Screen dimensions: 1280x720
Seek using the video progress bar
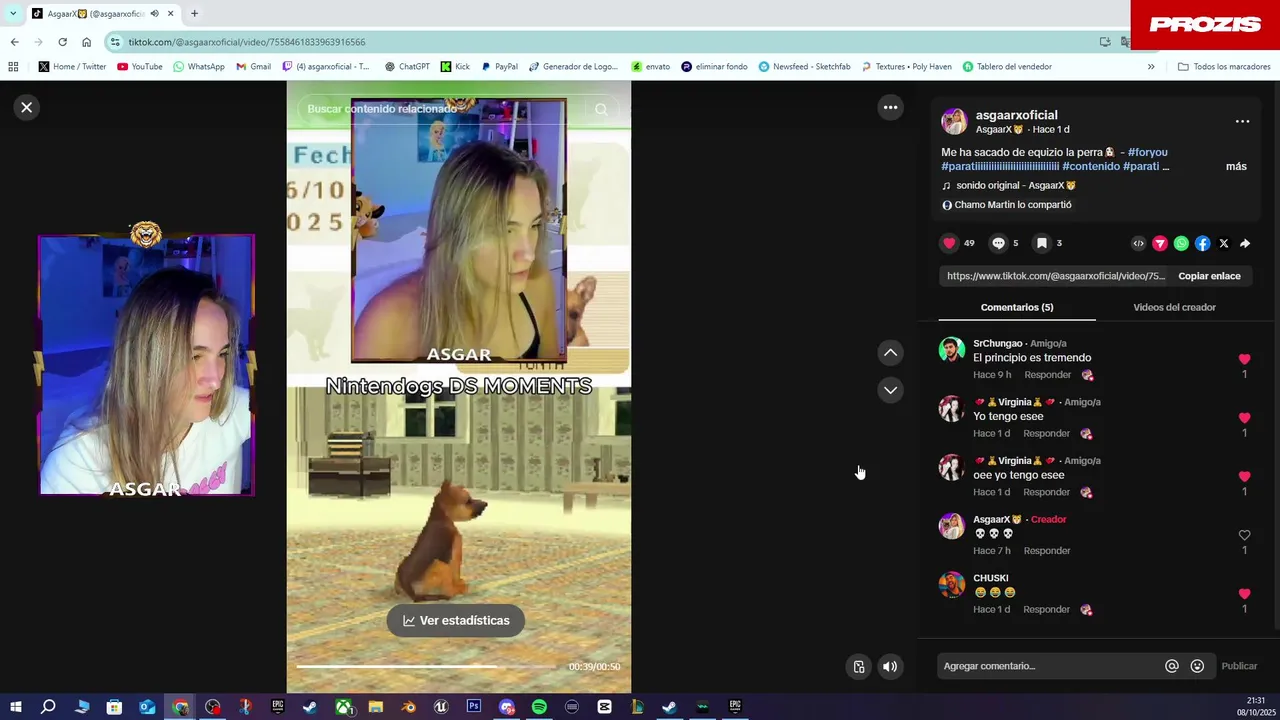point(427,666)
